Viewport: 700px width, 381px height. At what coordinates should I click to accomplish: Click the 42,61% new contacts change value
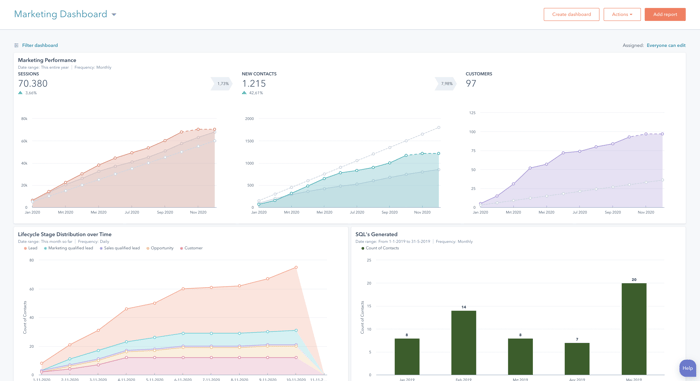(x=256, y=93)
